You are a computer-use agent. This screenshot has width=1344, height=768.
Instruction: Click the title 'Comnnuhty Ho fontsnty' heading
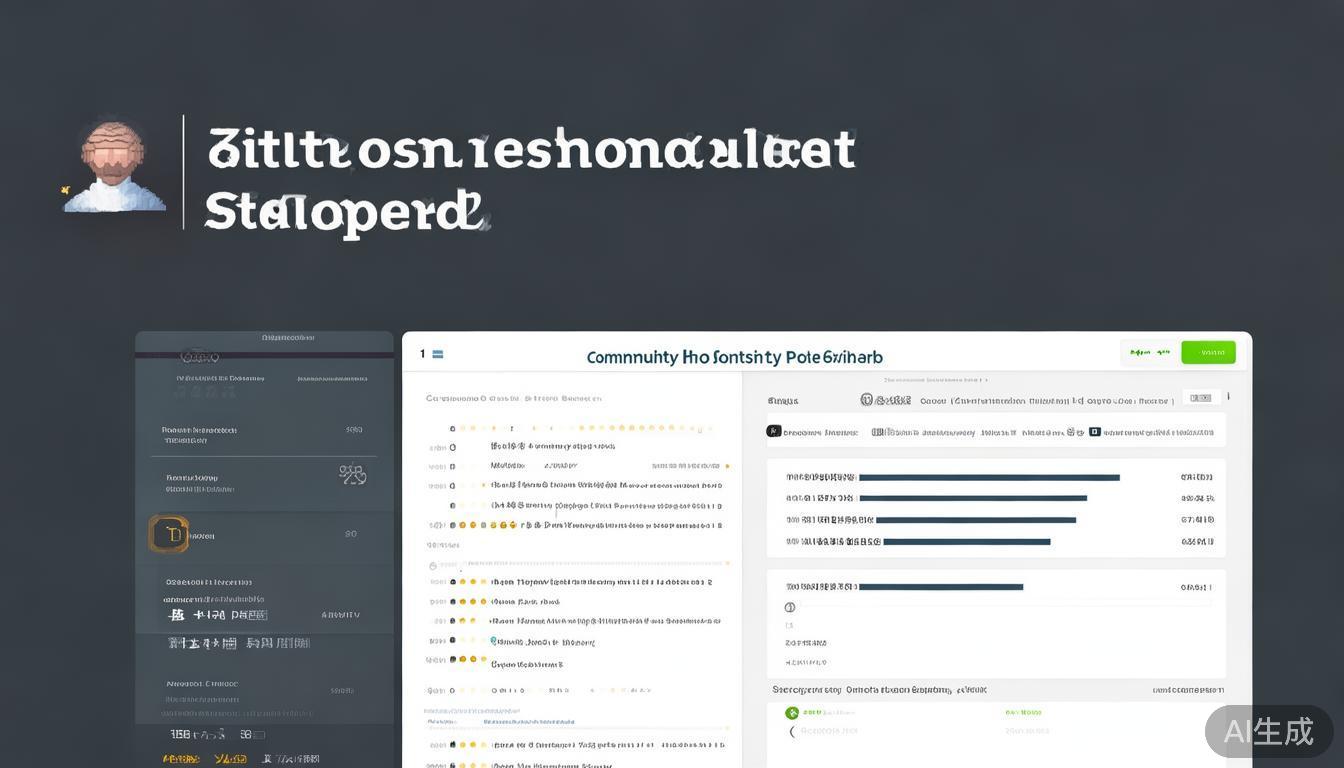[734, 357]
